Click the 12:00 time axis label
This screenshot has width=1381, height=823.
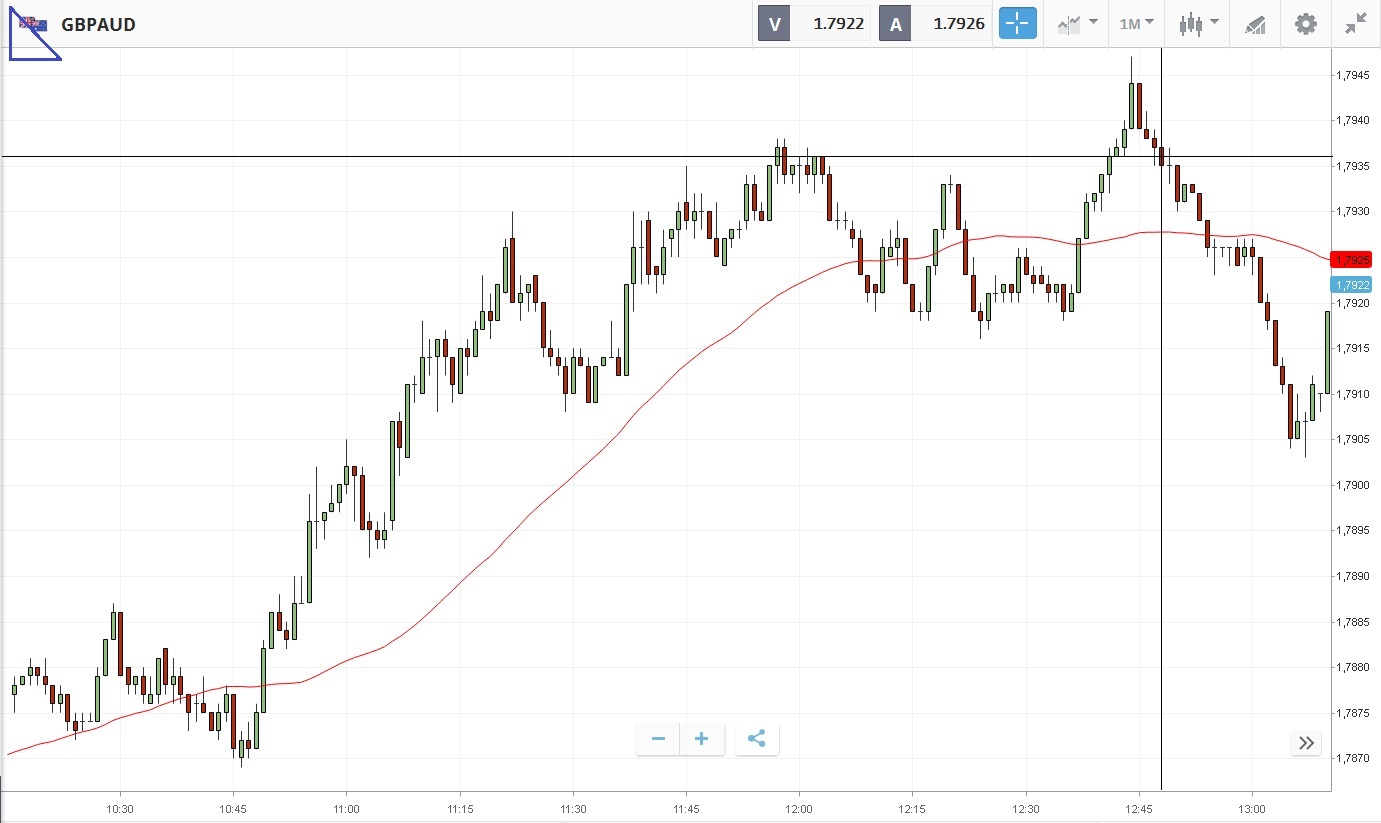799,808
